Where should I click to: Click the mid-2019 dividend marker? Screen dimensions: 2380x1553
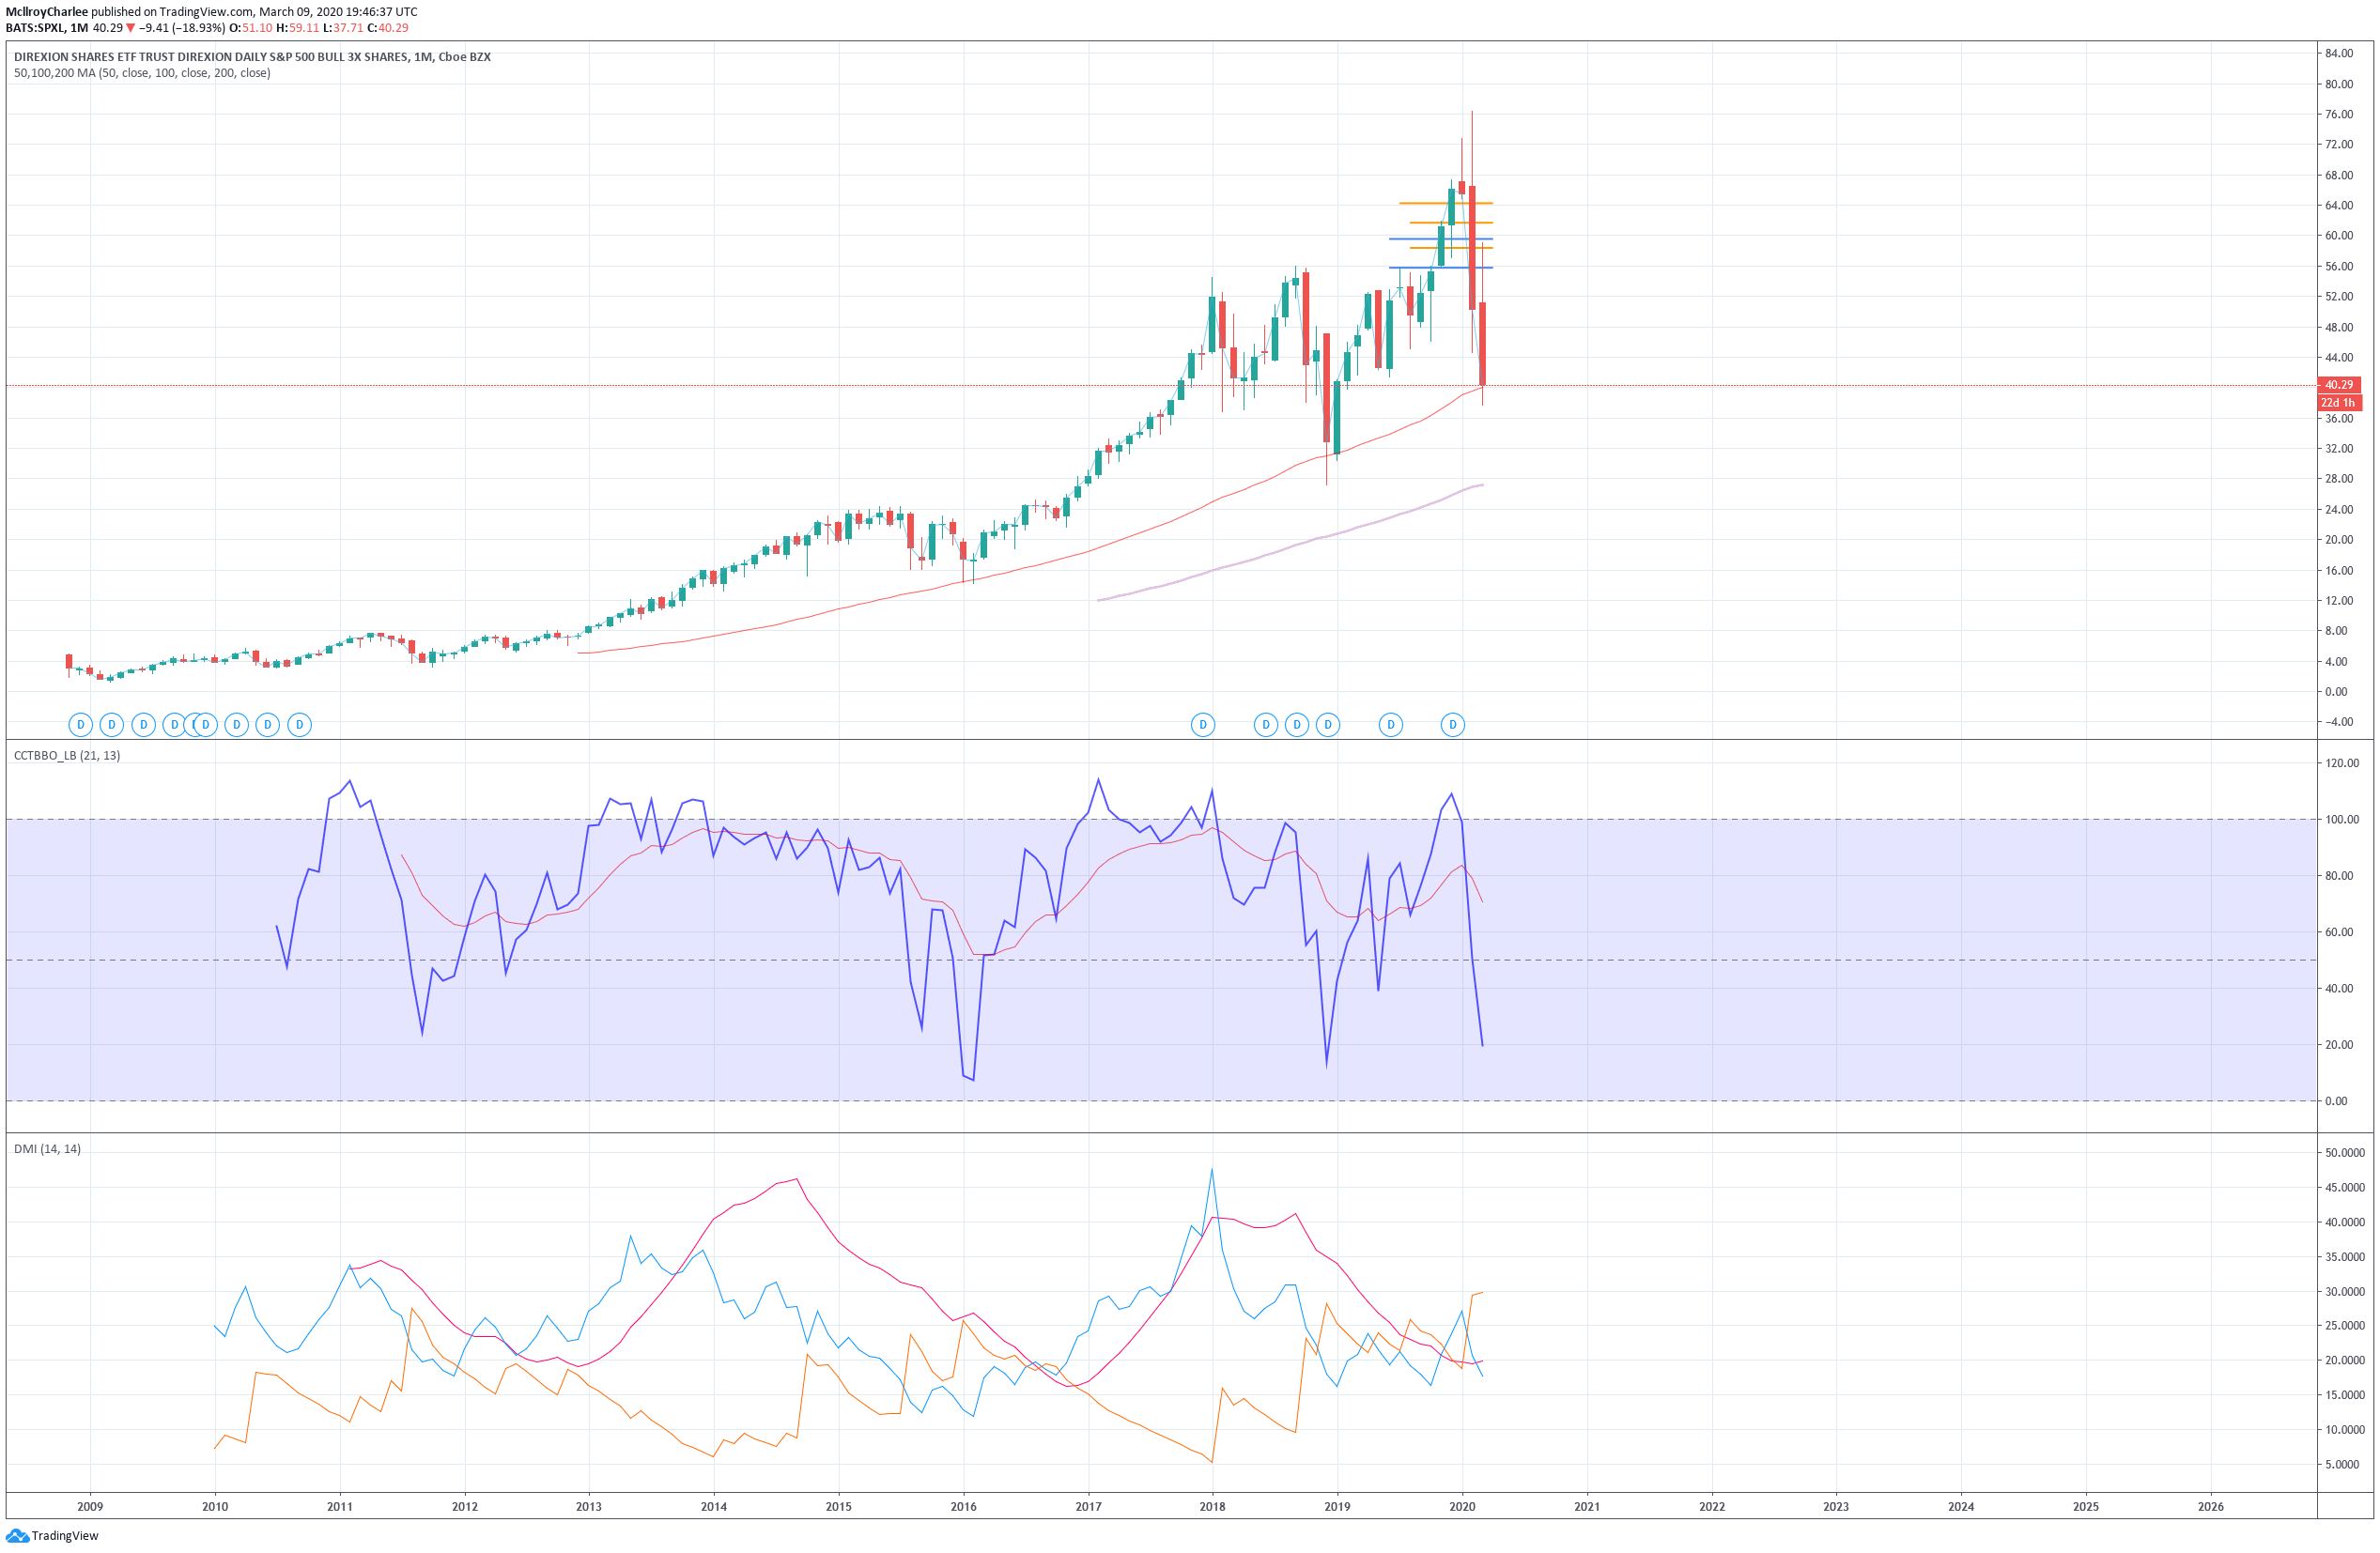pos(1391,725)
